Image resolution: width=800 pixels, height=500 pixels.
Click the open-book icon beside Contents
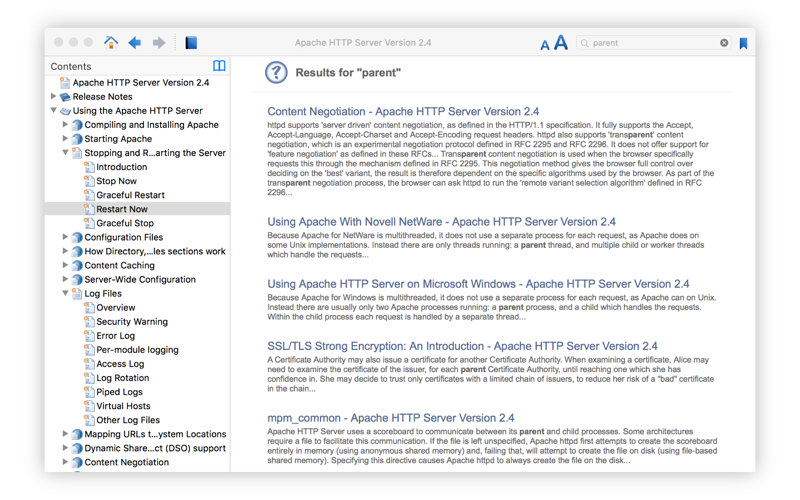(219, 66)
